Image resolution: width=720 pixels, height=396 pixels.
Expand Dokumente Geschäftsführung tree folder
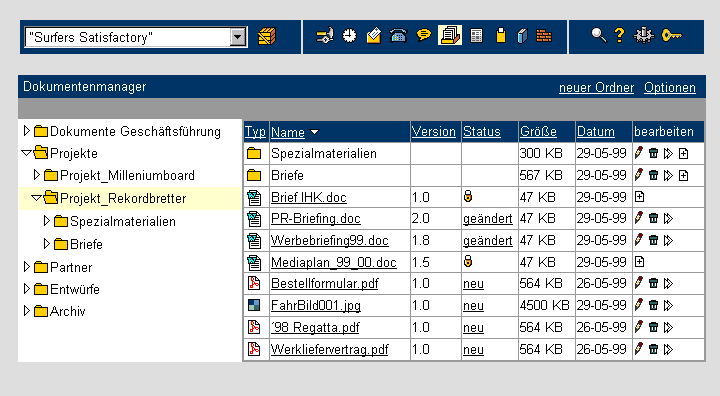27,131
